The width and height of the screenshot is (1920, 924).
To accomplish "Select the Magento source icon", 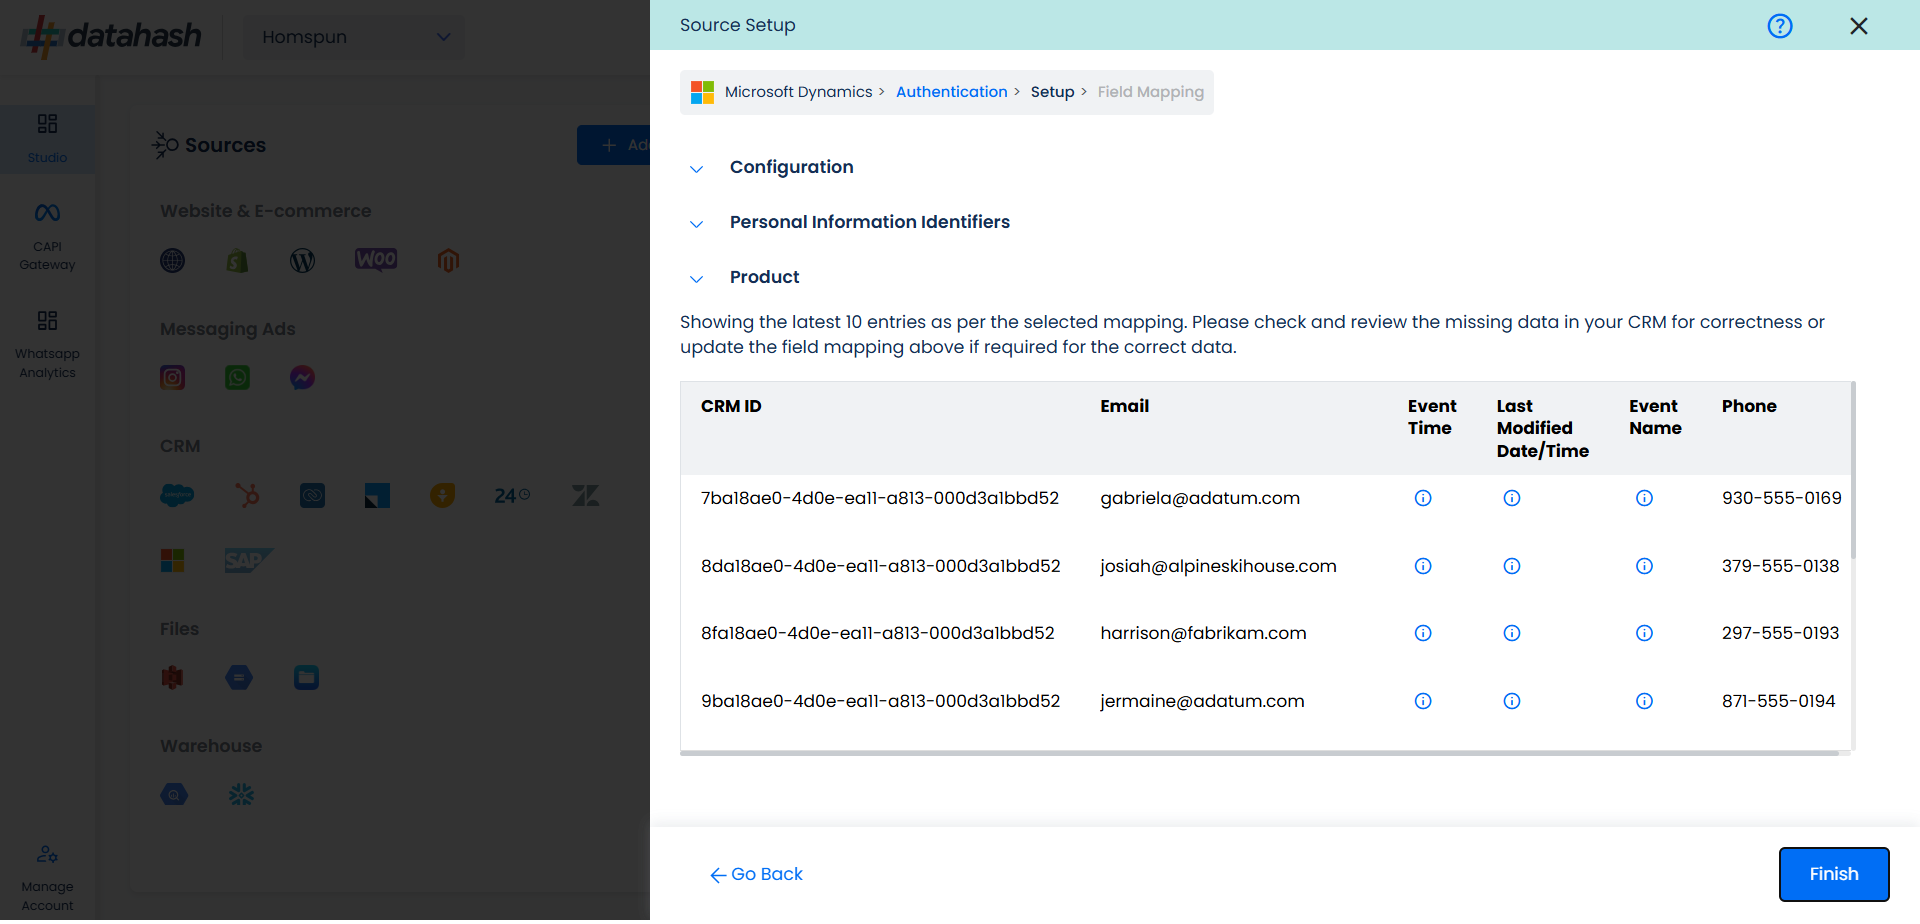I will point(448,261).
